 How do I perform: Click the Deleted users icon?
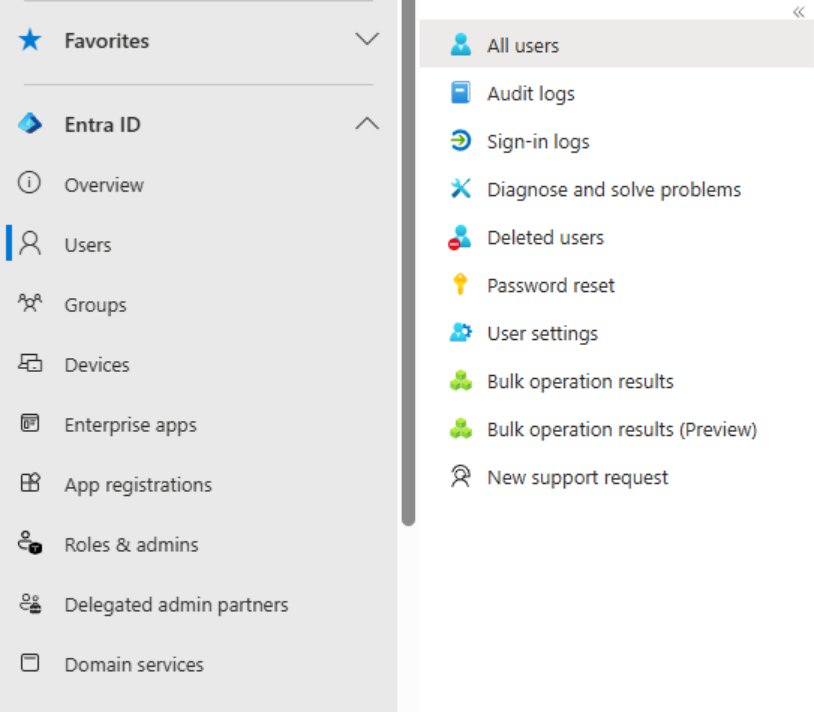click(x=460, y=238)
